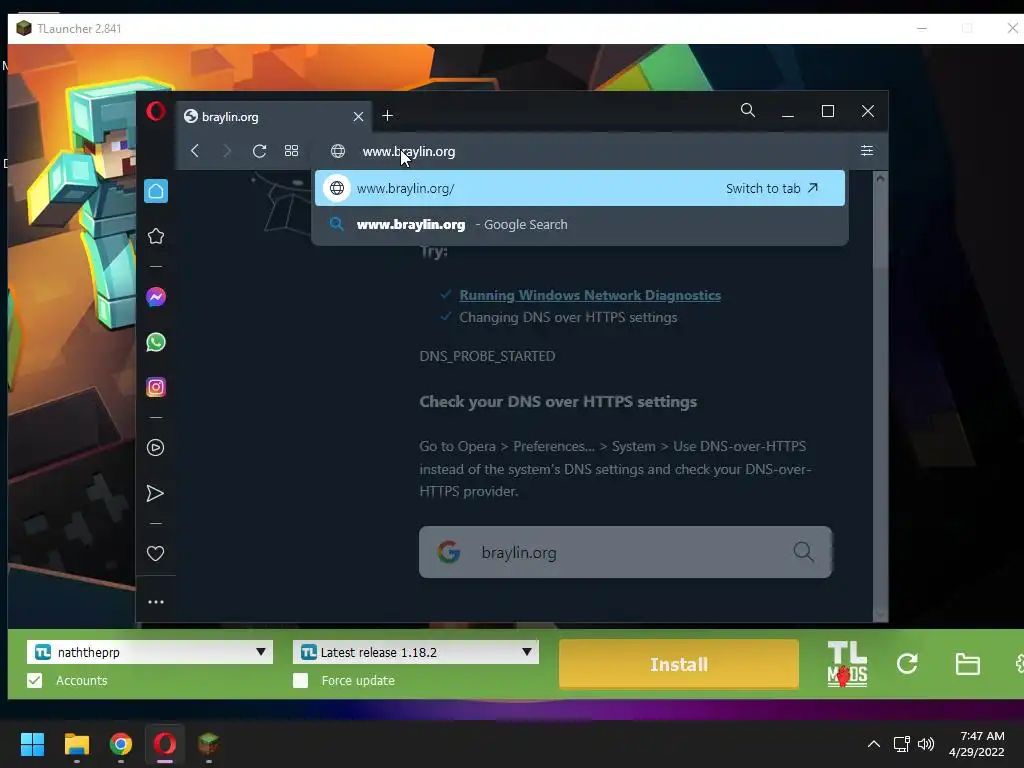Viewport: 1024px width, 768px height.
Task: Open Opera tab search magnifier
Action: 748,110
